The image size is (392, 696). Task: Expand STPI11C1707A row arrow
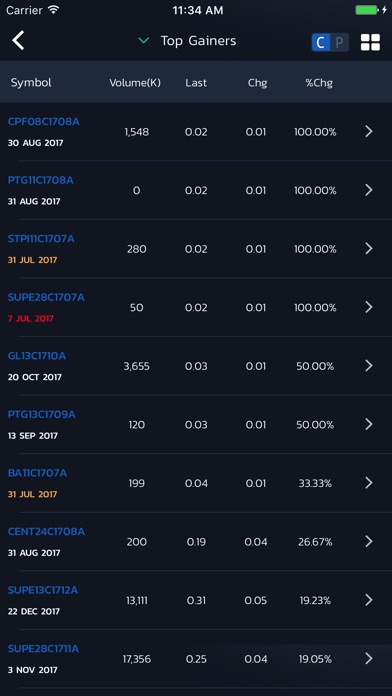click(x=368, y=249)
